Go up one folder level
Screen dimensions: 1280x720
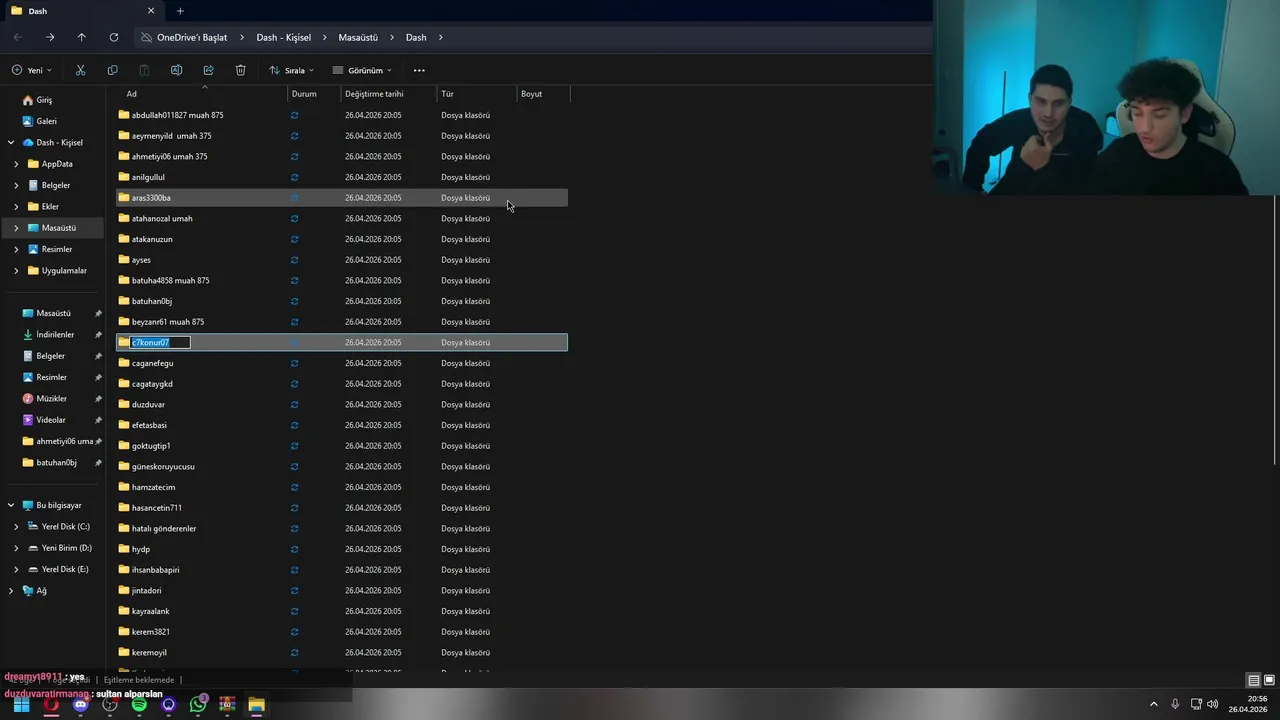[x=82, y=37]
